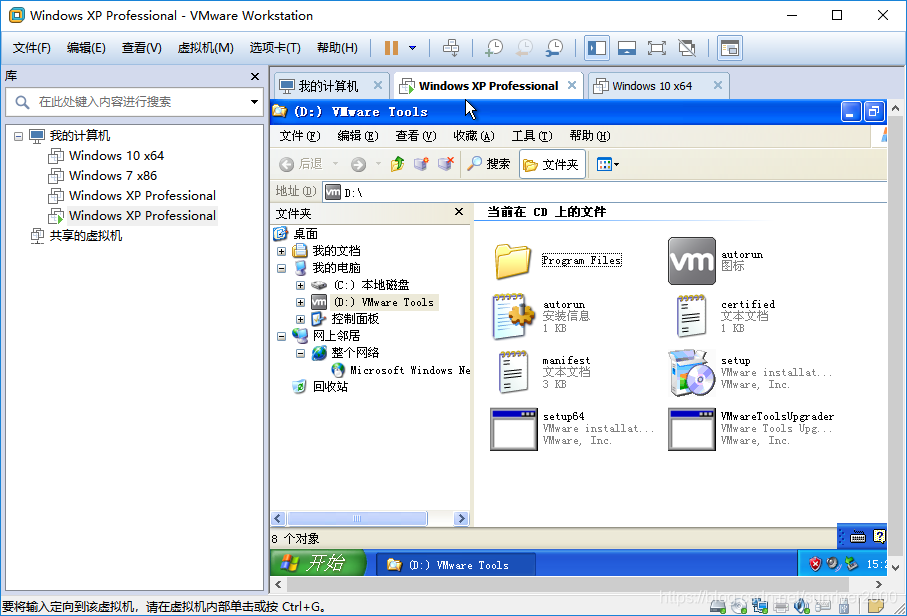This screenshot has height=616, width=907.
Task: Click the 后退 back button
Action: point(302,164)
